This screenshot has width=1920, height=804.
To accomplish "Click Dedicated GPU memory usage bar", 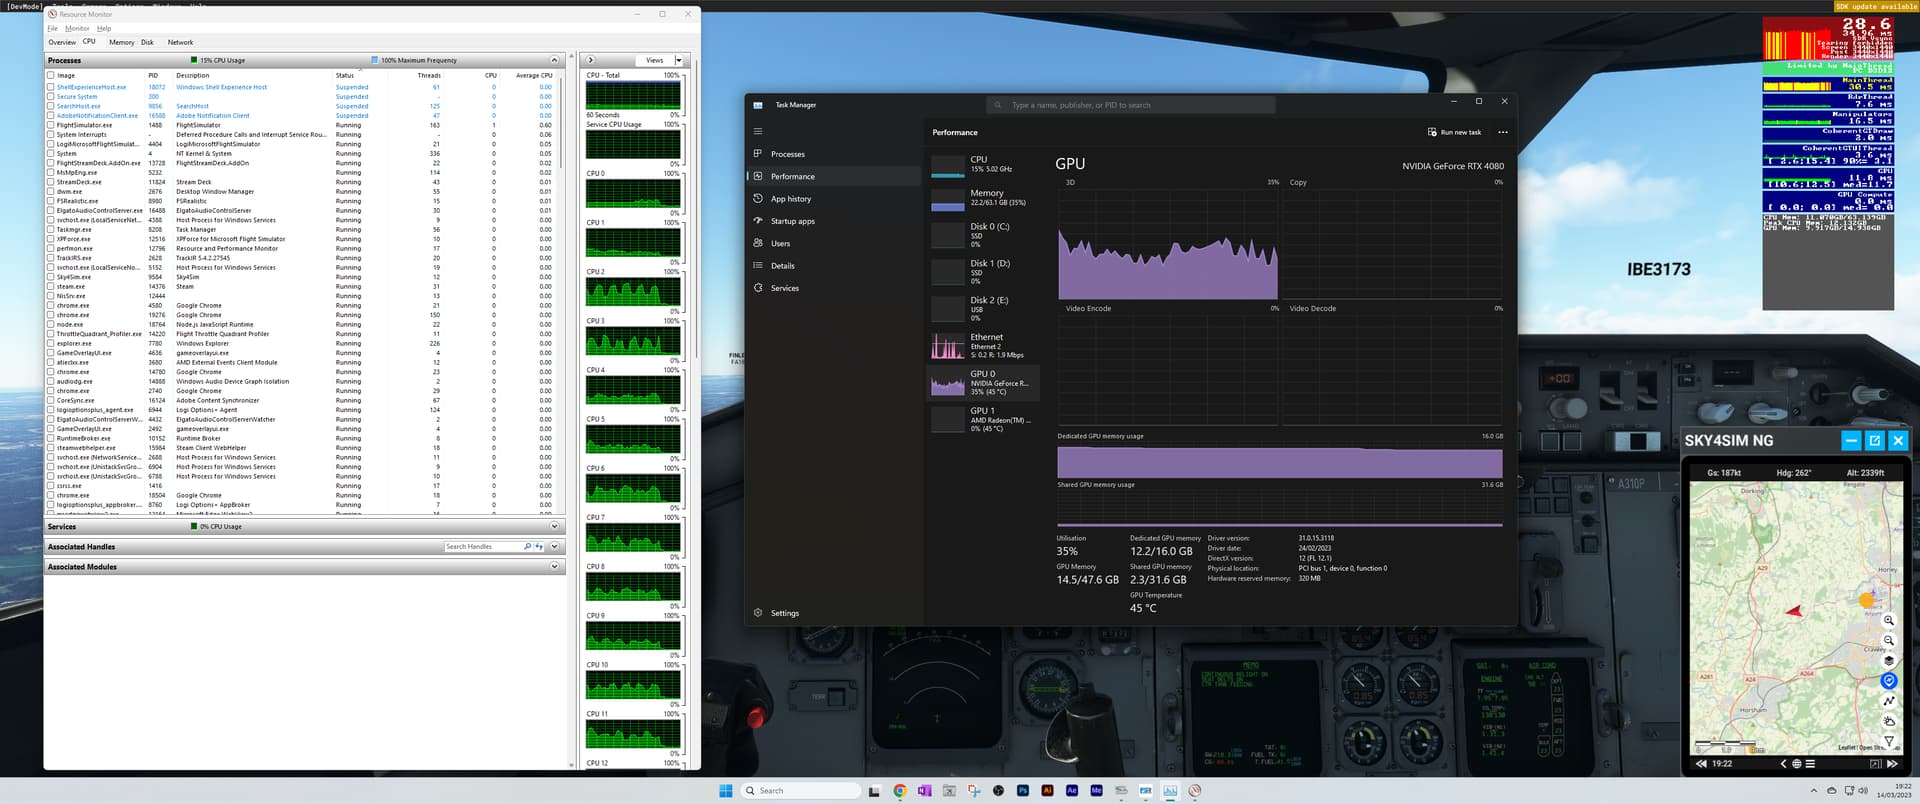I will (x=1280, y=462).
